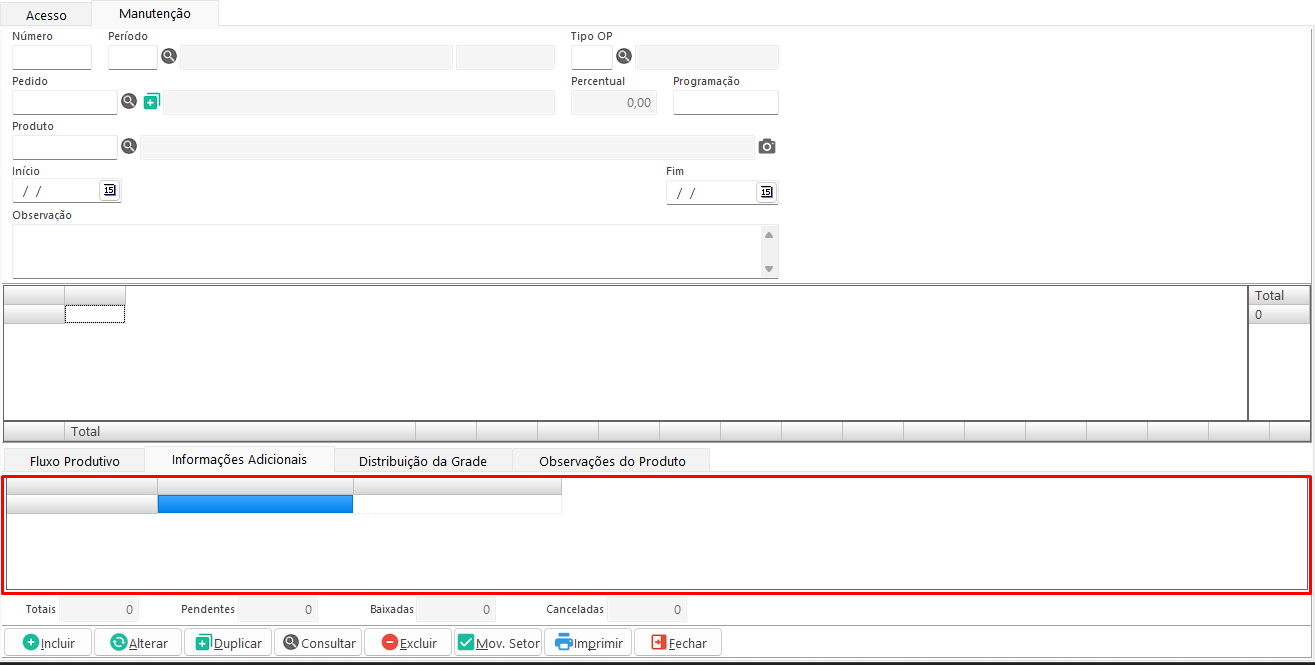
Task: Open the Fim date calendar picker
Action: (766, 192)
